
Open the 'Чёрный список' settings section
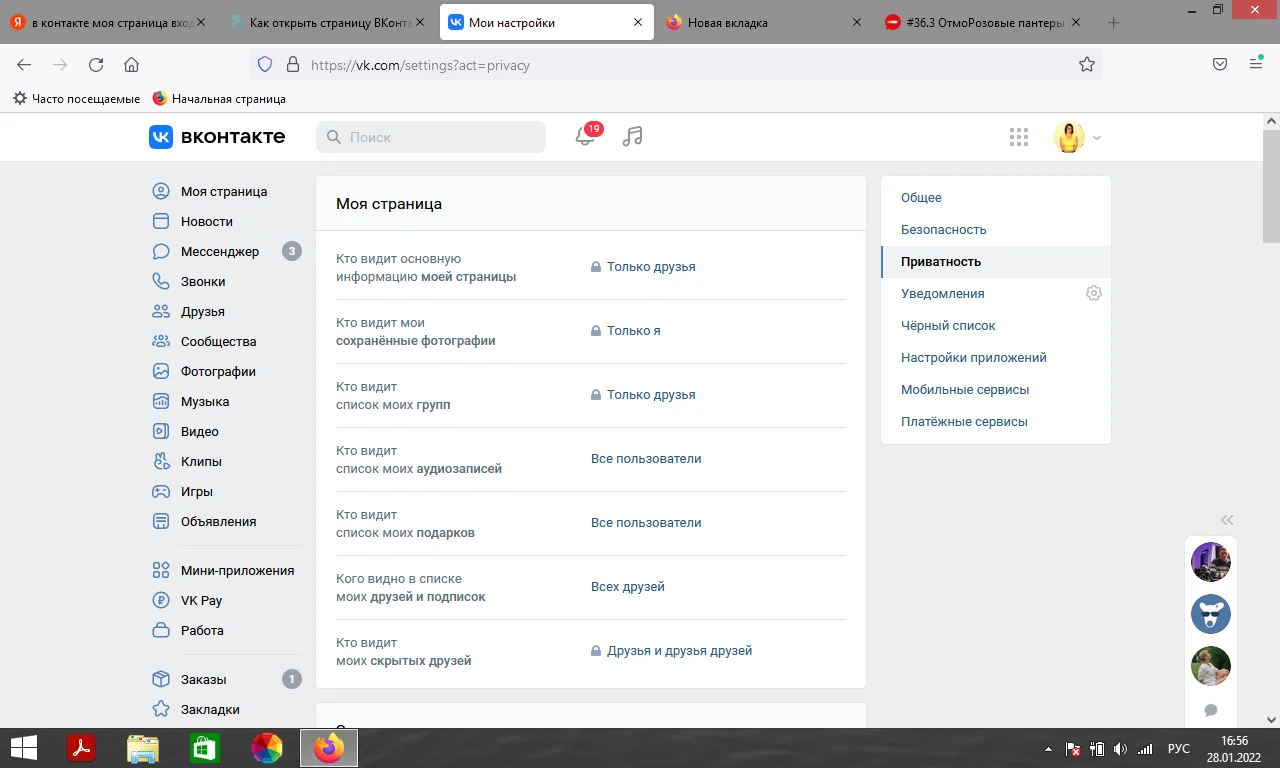point(948,326)
